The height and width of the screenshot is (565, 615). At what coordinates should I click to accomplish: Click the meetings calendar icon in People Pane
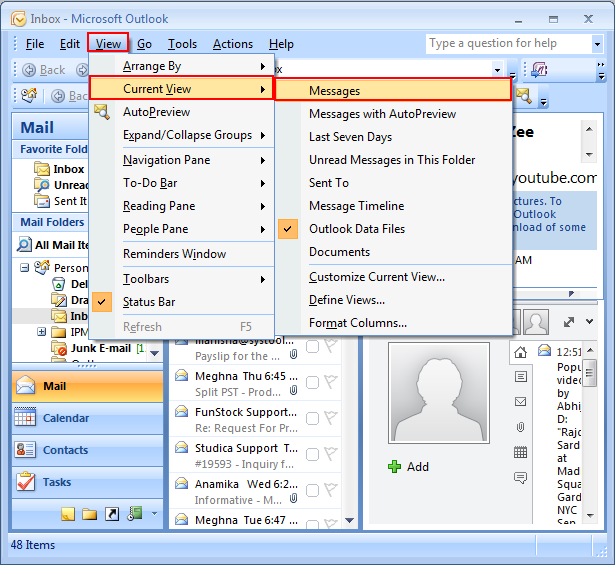click(x=520, y=452)
